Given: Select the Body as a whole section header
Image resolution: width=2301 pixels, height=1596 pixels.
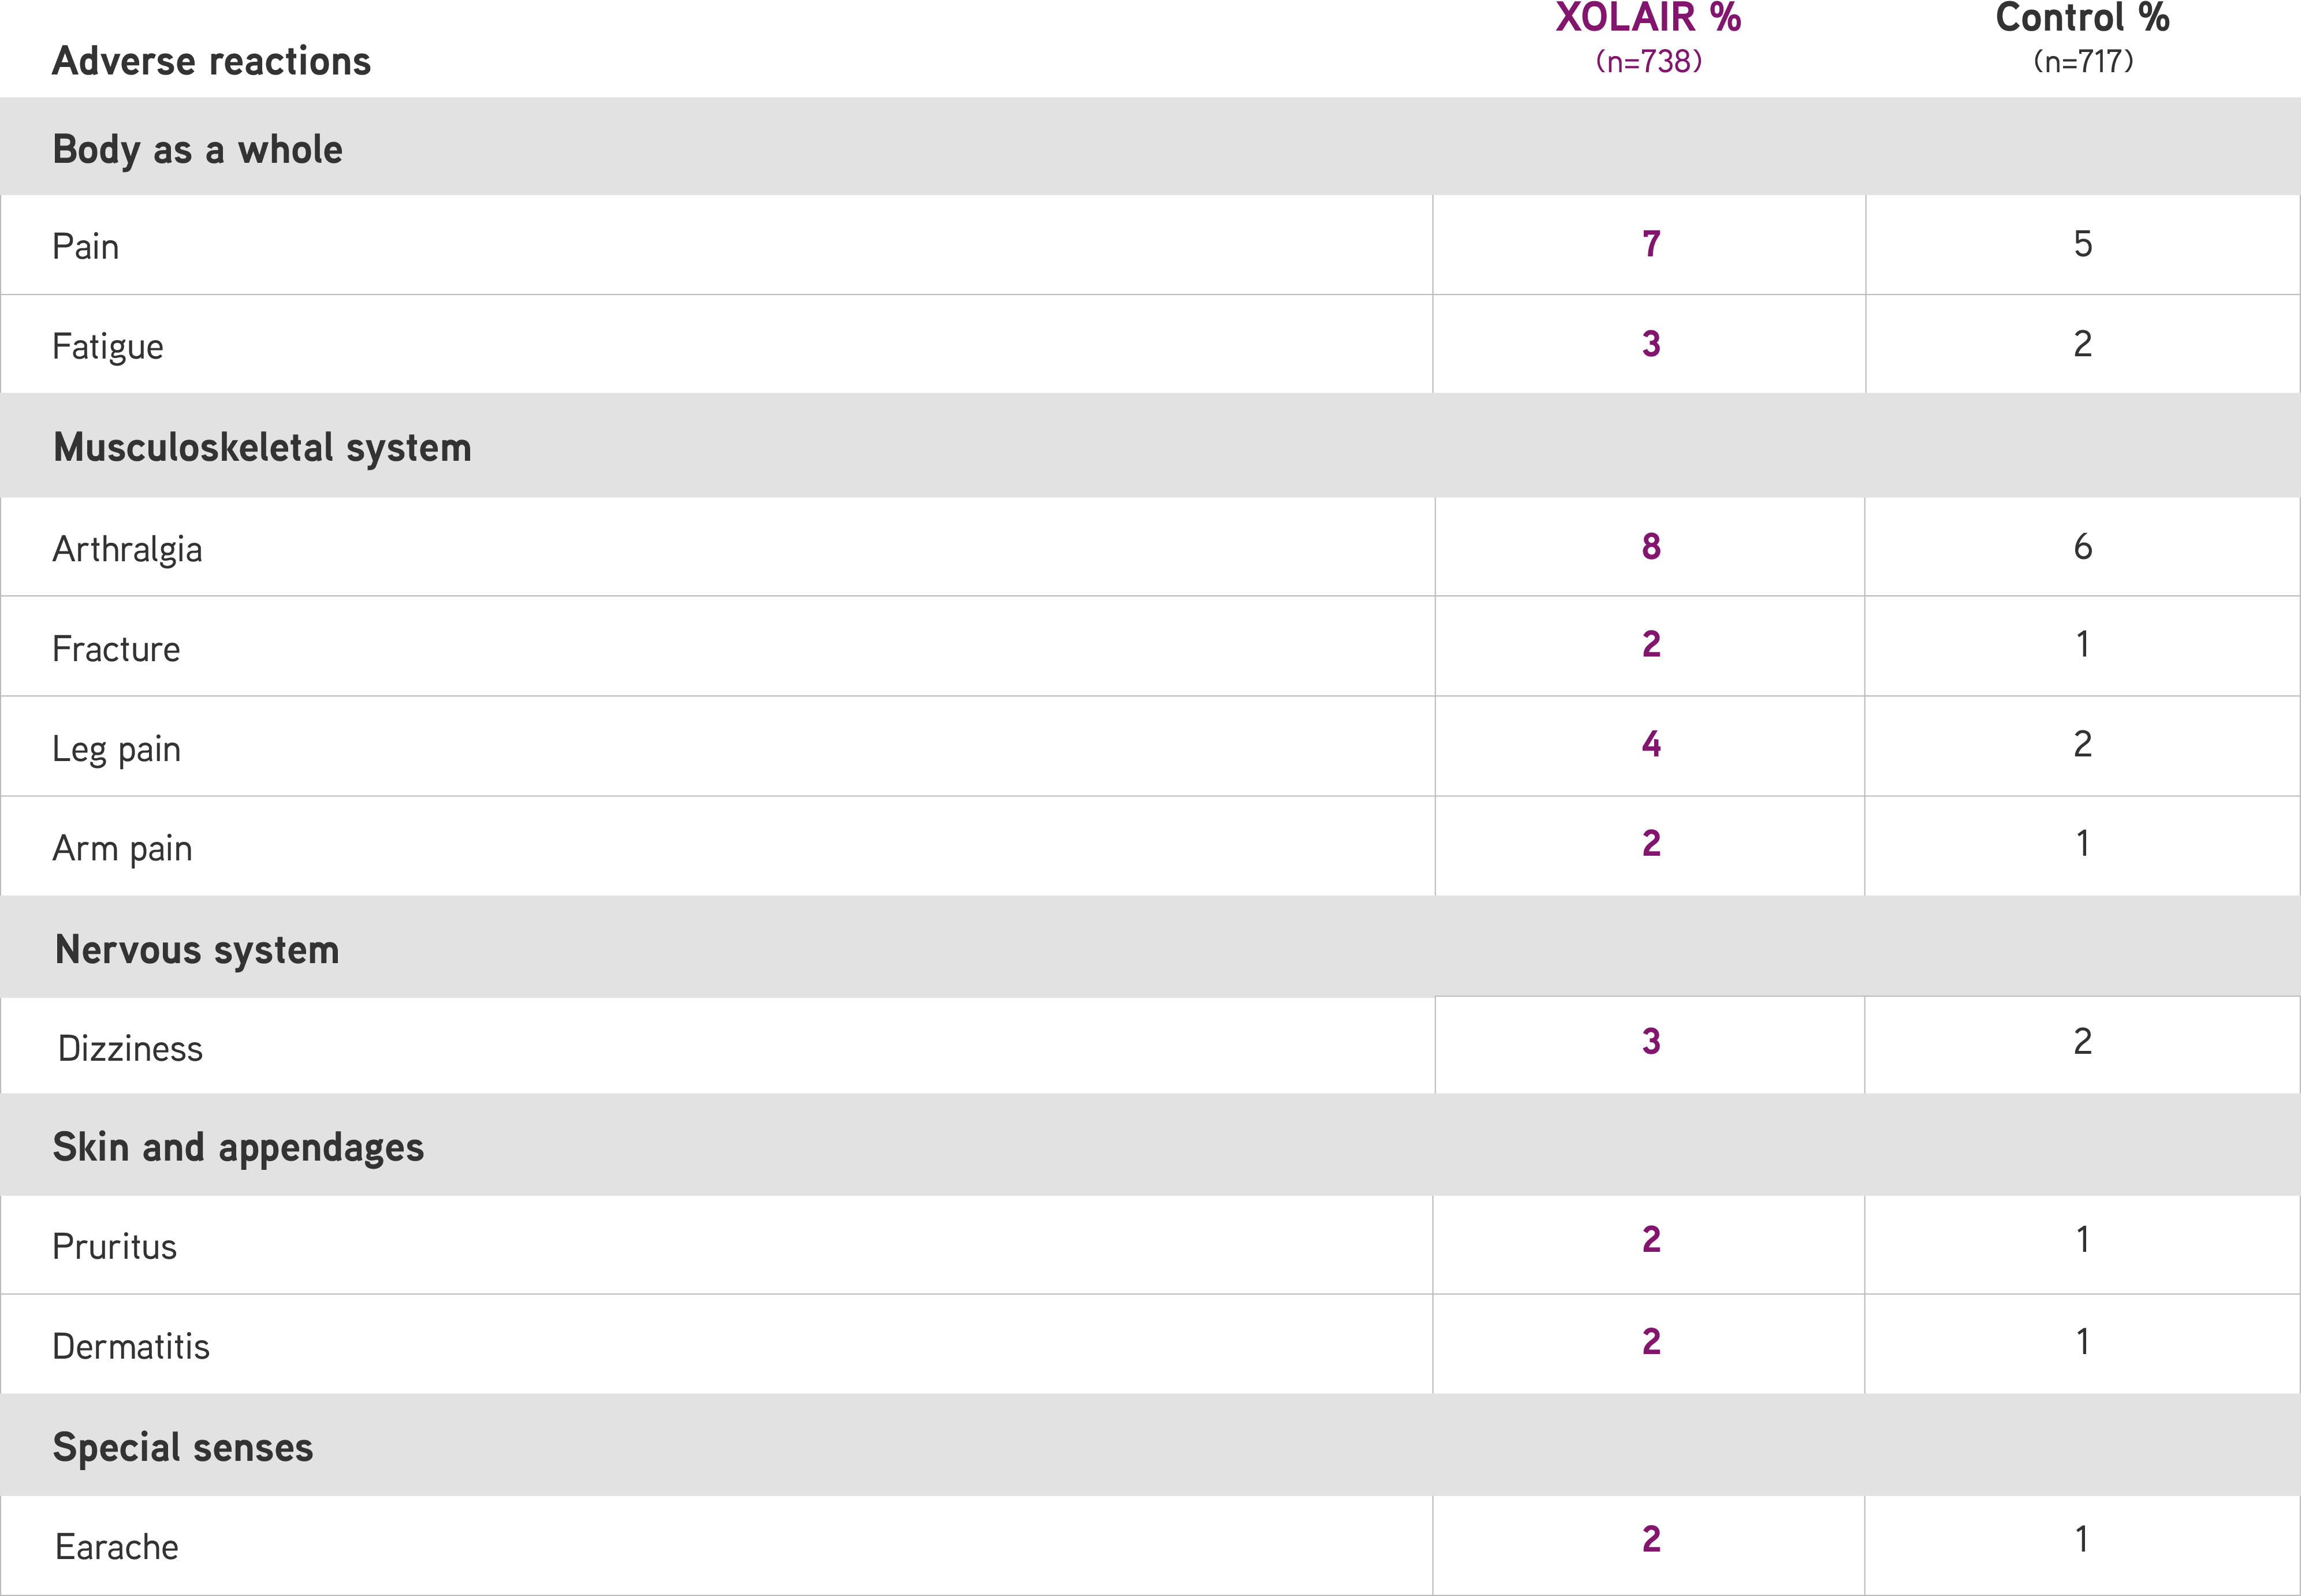Looking at the screenshot, I should pos(197,150).
